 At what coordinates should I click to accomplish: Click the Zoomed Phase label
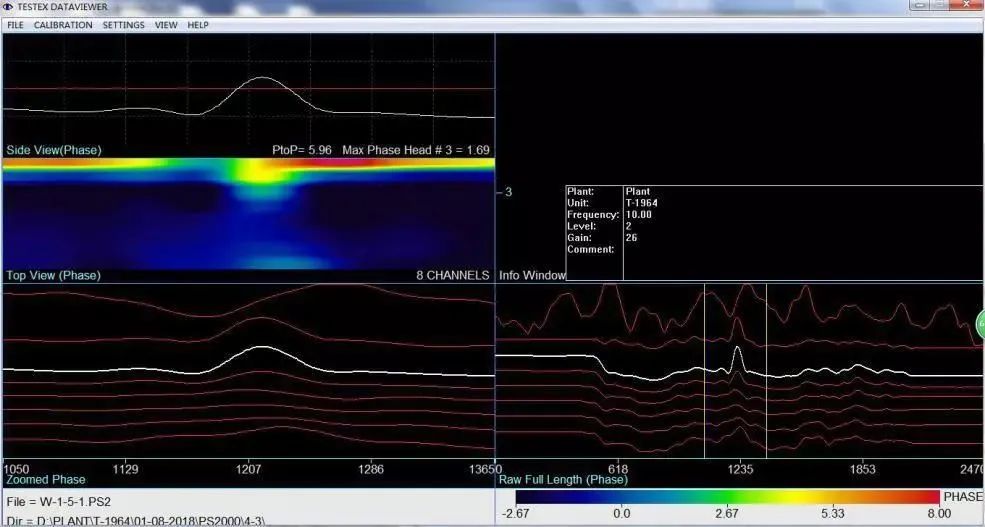(45, 479)
